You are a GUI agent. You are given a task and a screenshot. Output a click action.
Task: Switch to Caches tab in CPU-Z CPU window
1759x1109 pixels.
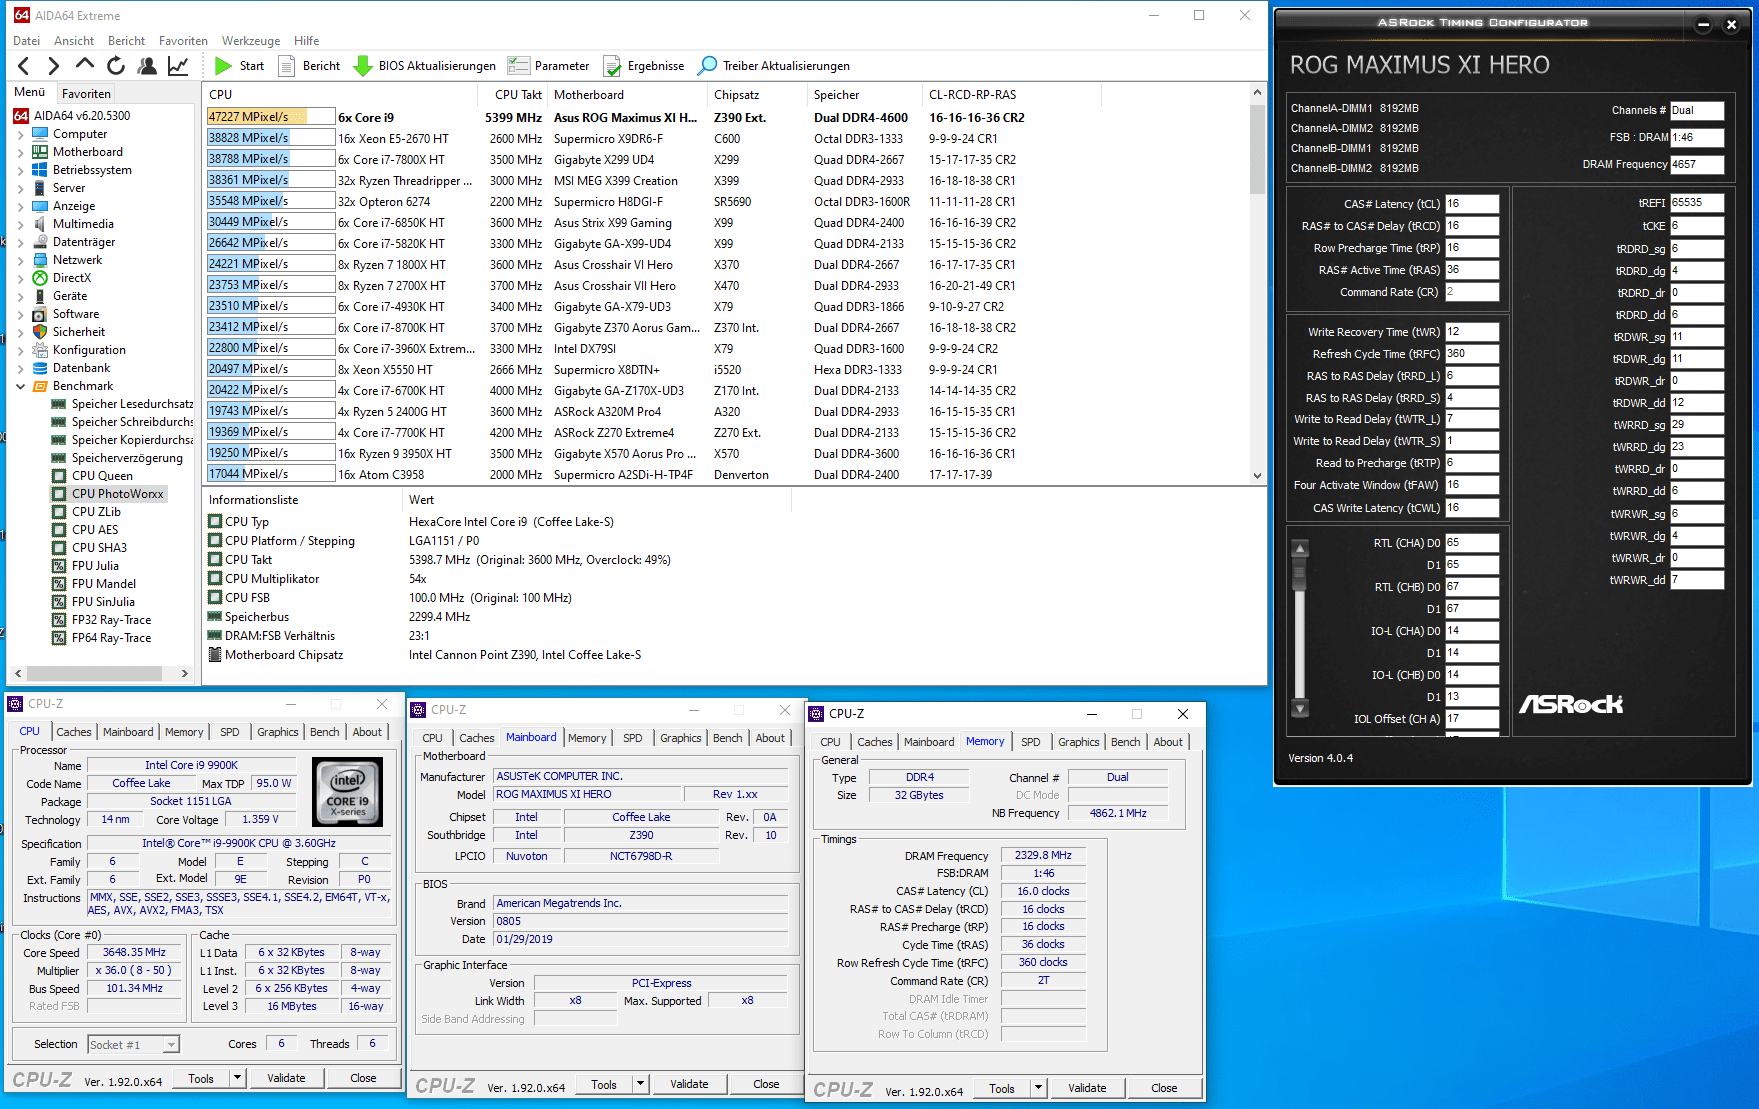(x=74, y=732)
